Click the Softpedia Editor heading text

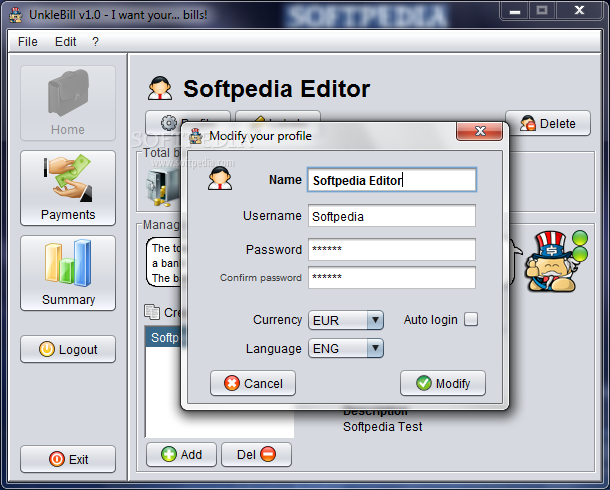tap(277, 89)
